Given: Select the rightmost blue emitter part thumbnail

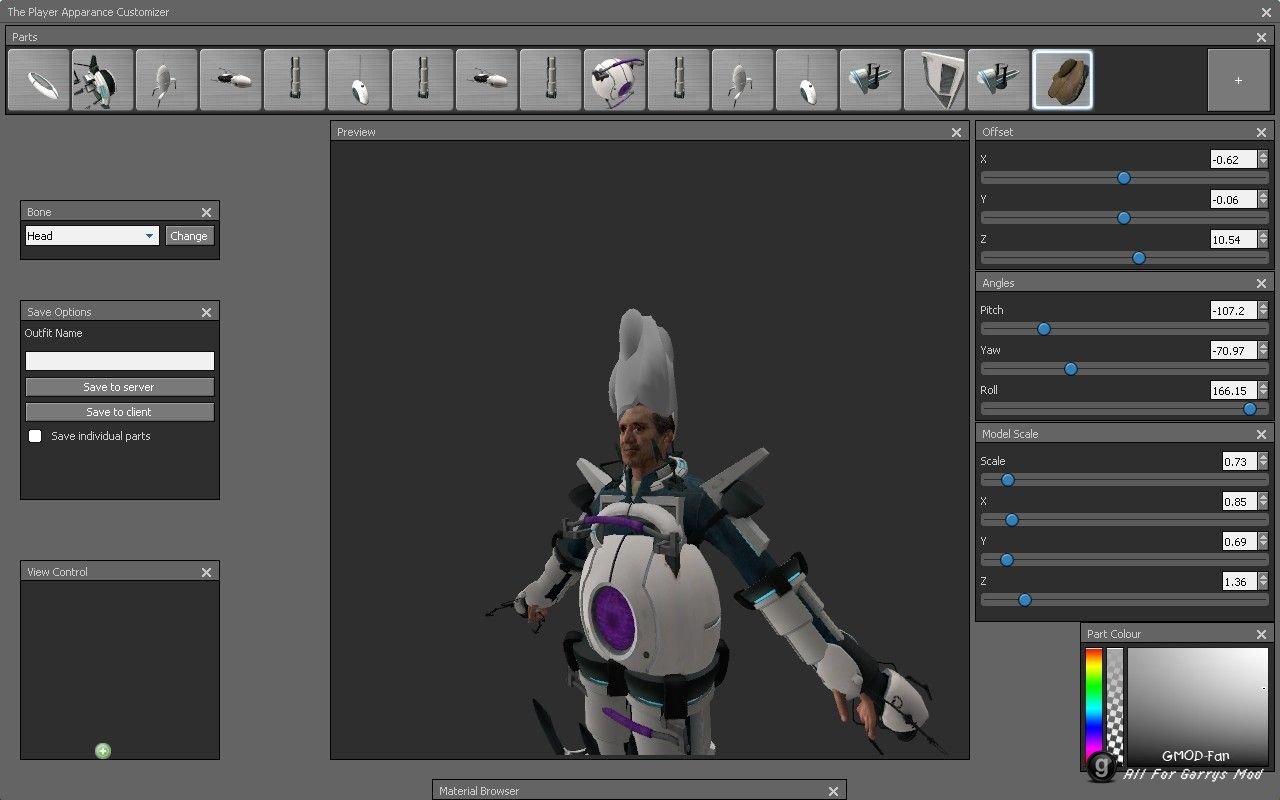Looking at the screenshot, I should 998,80.
